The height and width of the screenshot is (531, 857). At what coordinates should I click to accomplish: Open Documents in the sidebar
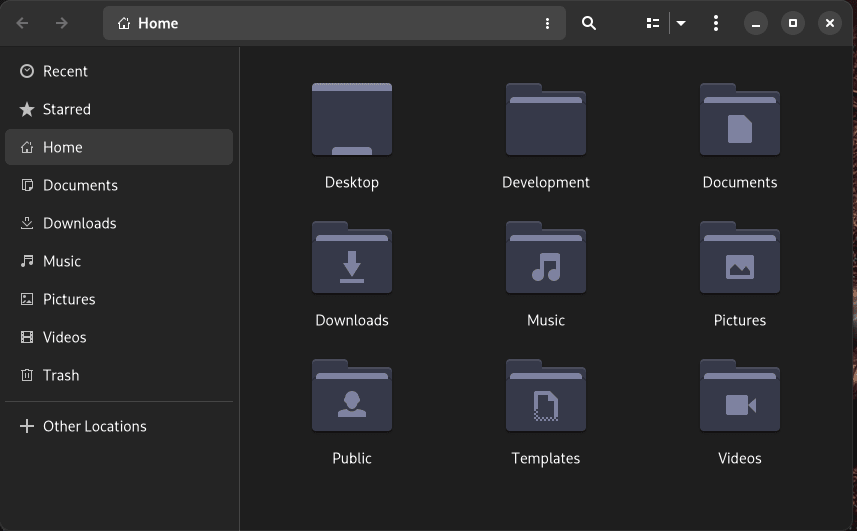tap(119, 185)
